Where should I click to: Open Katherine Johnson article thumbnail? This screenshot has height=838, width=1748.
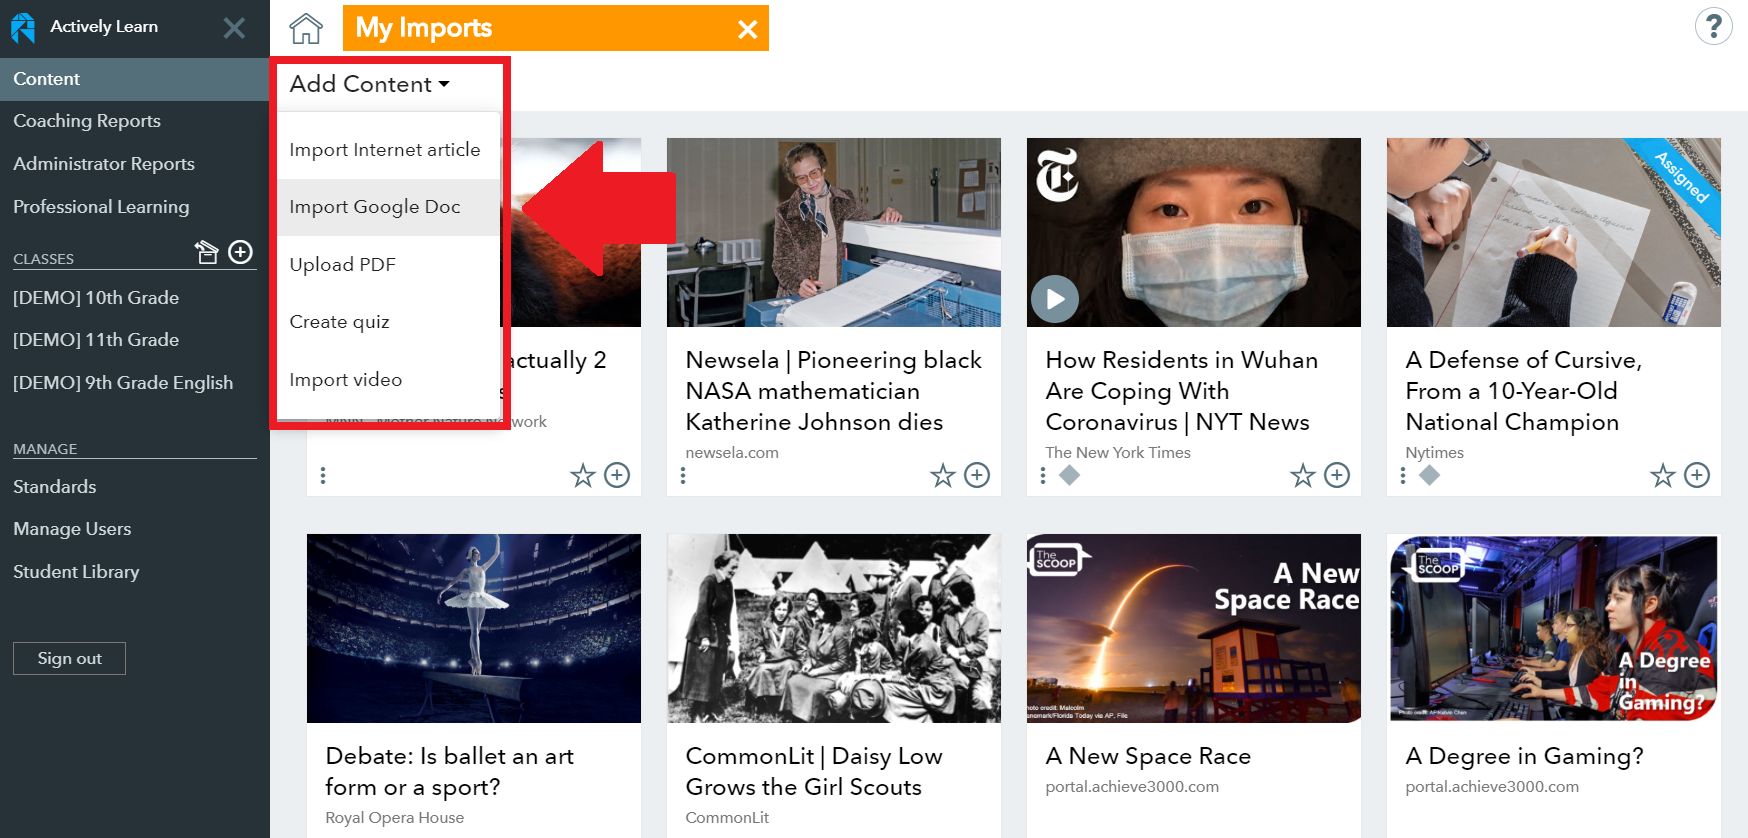tap(834, 232)
